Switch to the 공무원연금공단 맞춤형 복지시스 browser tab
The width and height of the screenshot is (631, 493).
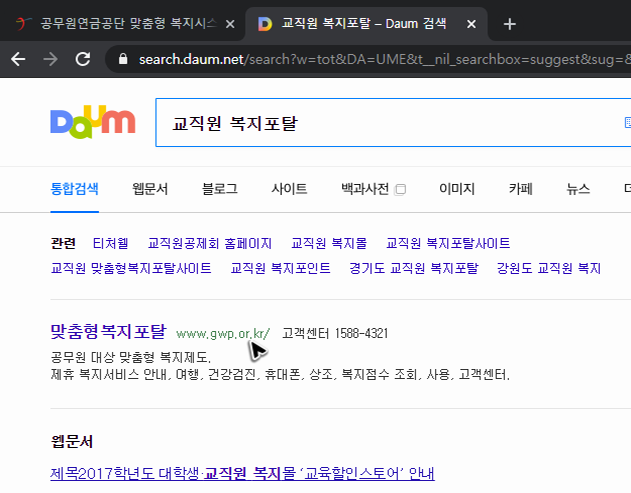(122, 24)
